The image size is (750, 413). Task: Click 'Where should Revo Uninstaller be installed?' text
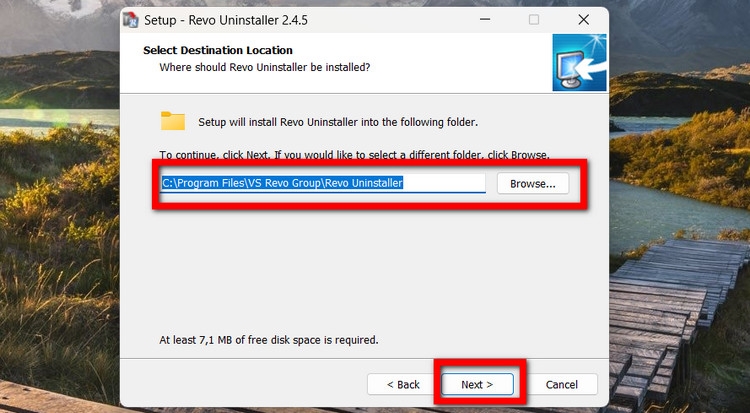click(265, 67)
